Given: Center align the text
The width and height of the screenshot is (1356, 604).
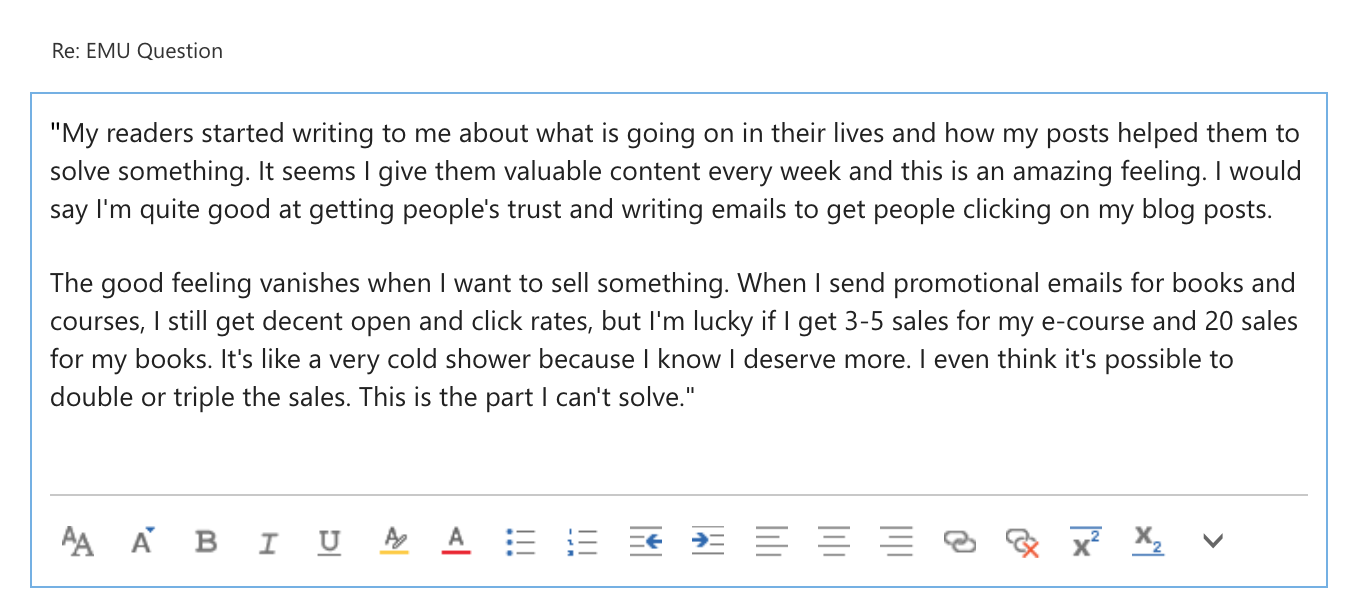Looking at the screenshot, I should 834,541.
